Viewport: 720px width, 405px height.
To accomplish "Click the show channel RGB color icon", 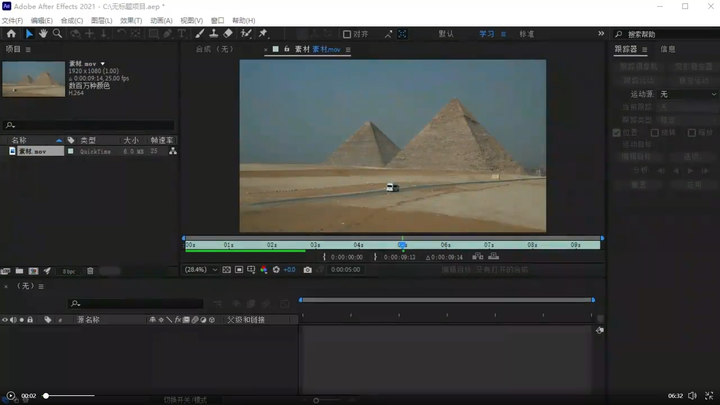I will [x=264, y=270].
